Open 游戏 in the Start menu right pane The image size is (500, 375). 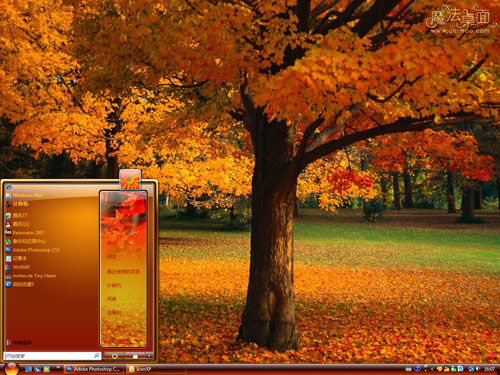point(111,257)
